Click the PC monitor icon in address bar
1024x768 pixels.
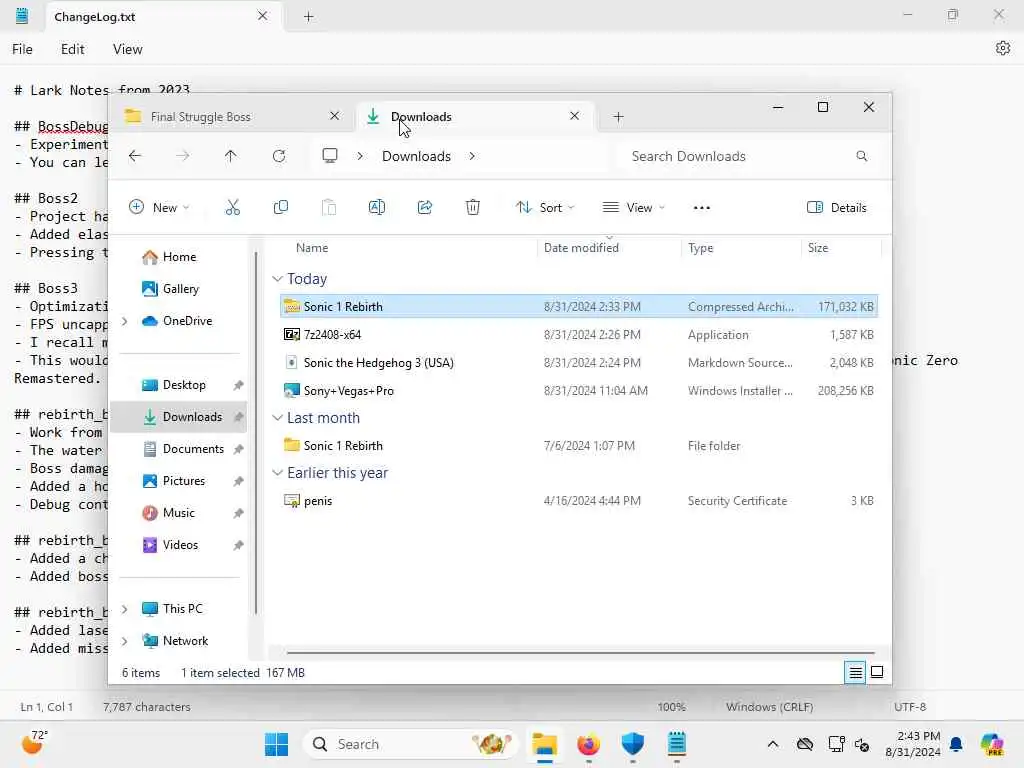(x=330, y=156)
